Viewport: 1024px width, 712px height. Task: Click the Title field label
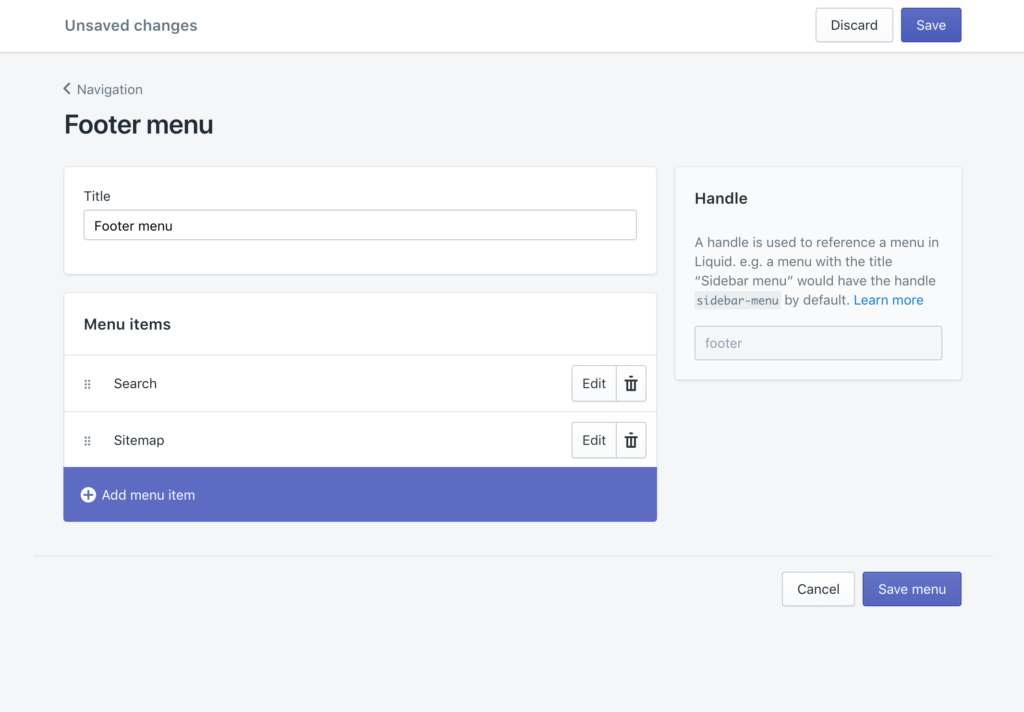point(97,196)
